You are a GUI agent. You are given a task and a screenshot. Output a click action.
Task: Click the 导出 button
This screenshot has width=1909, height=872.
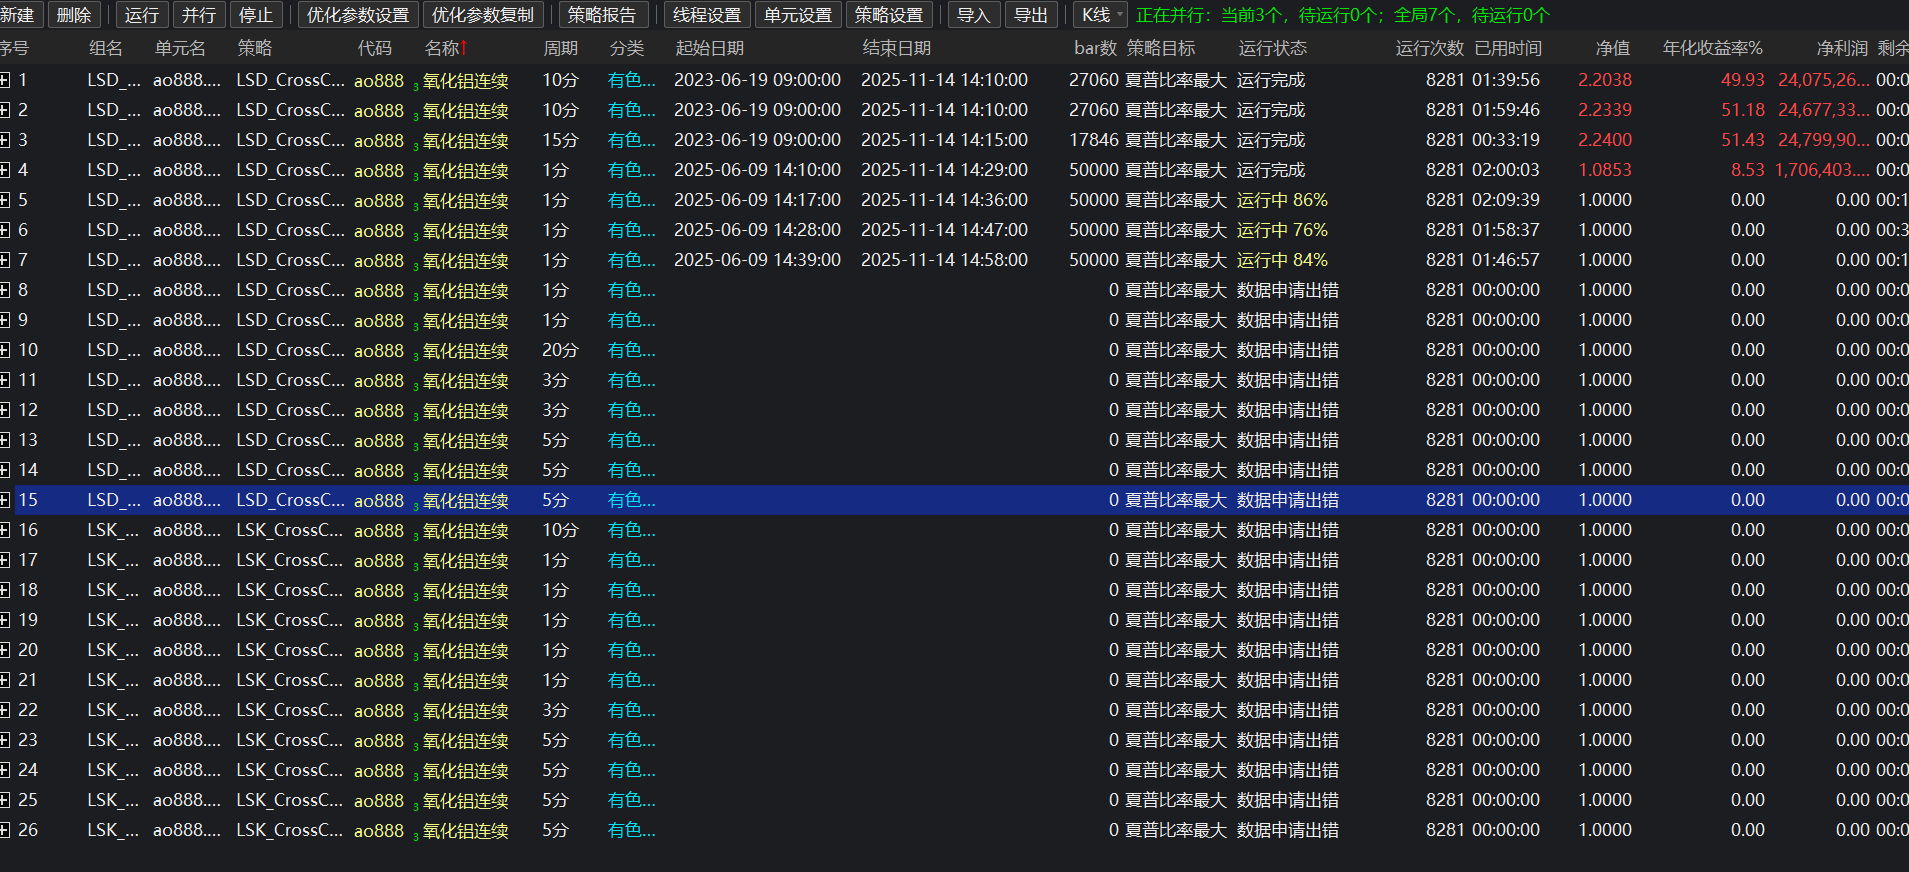pos(1031,15)
